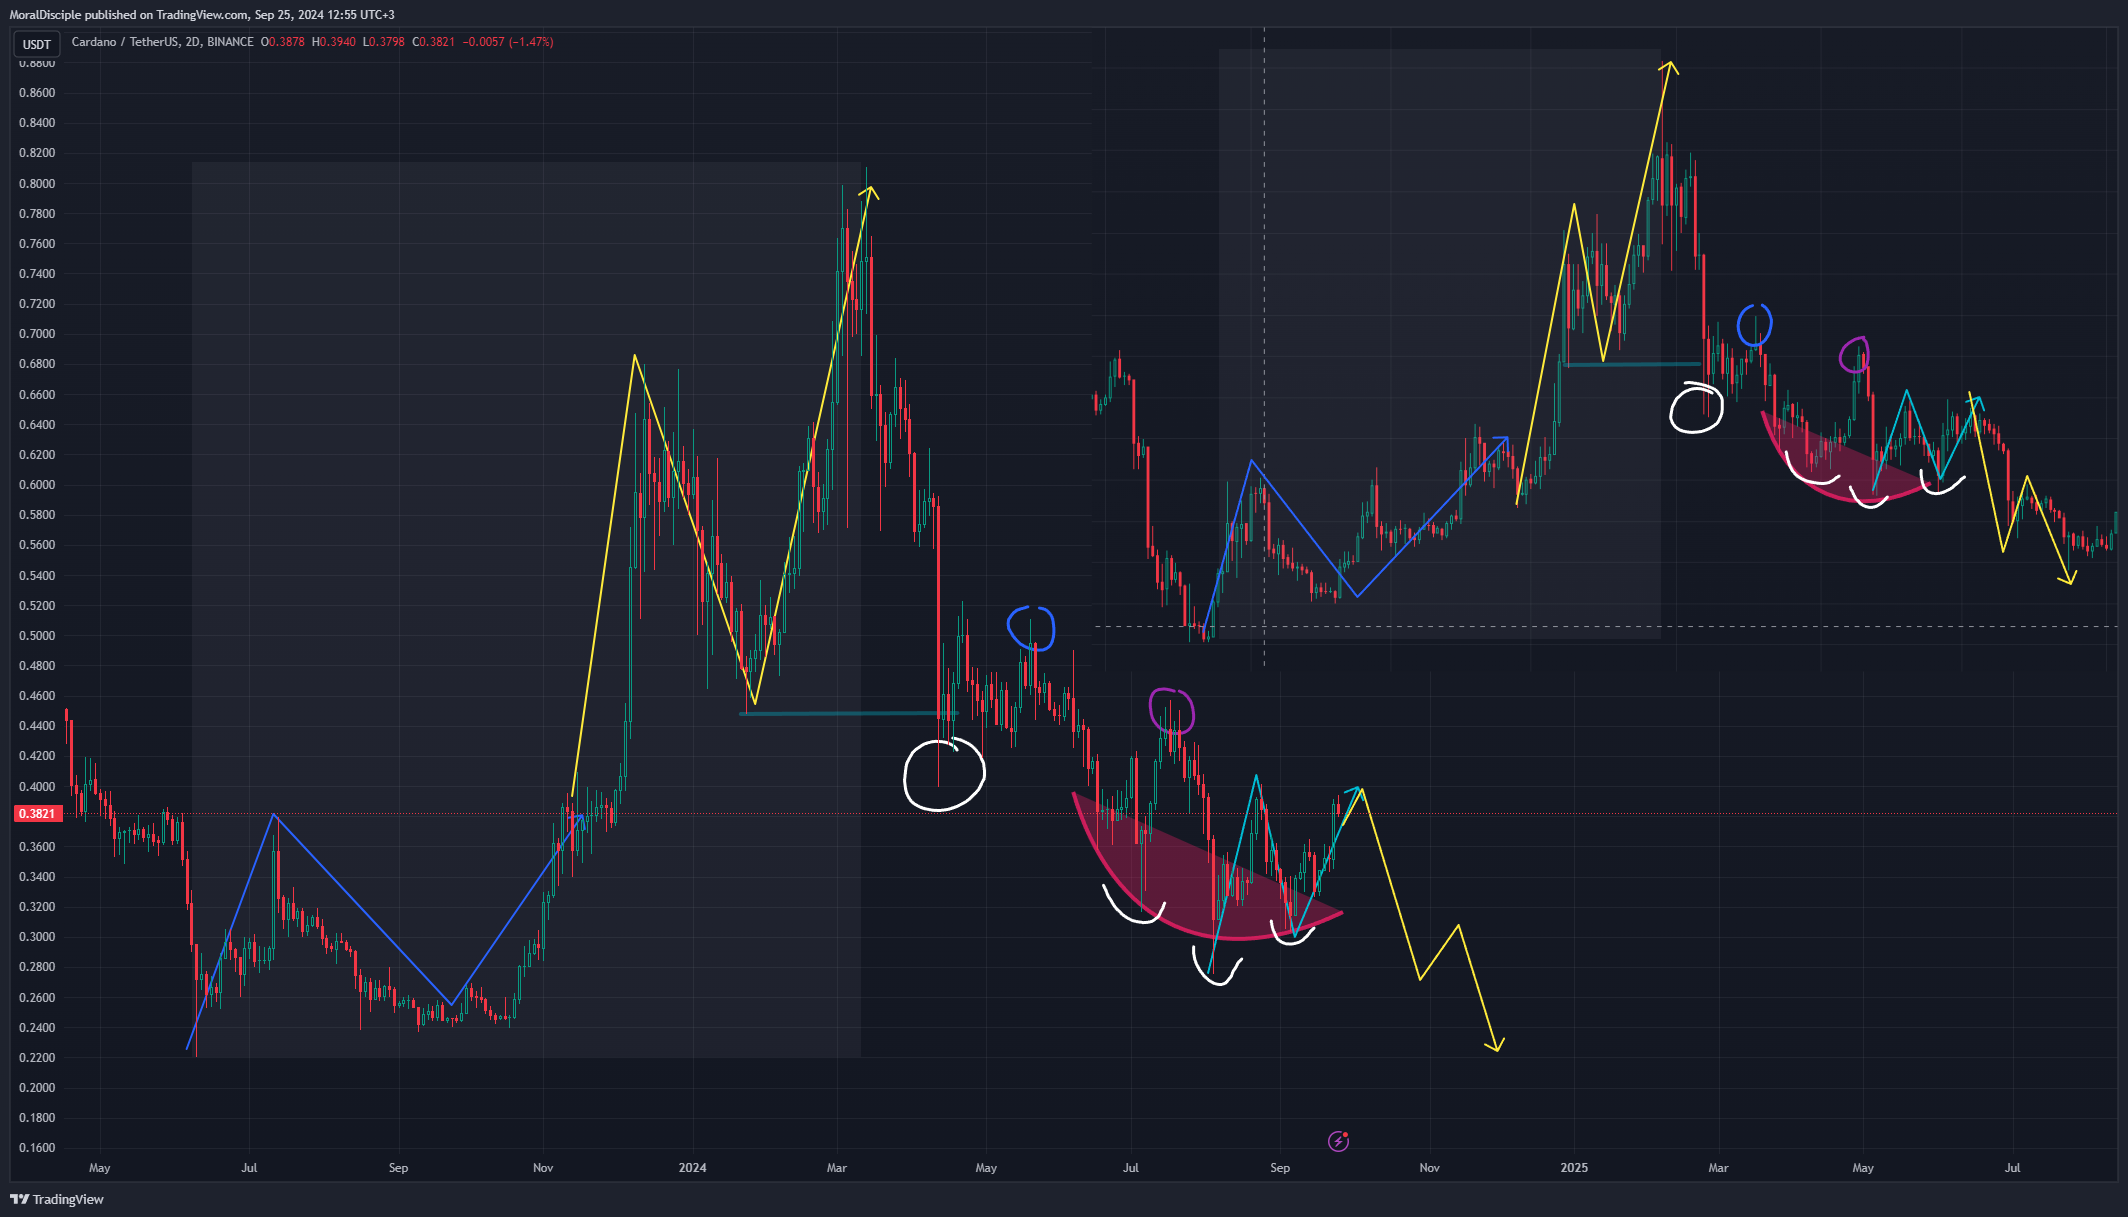Click the MoralDisciple published header text
This screenshot has height=1217, width=2128.
tap(202, 14)
